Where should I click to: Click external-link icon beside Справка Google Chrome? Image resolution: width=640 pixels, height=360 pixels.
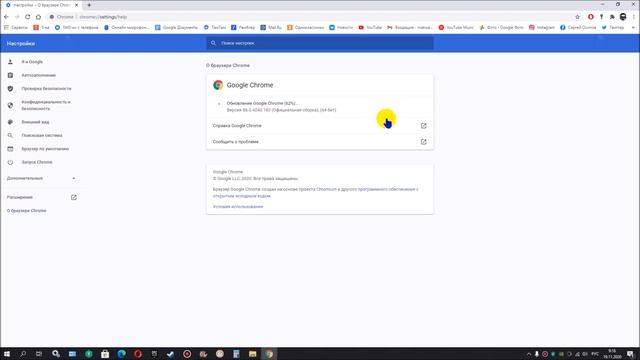click(424, 126)
